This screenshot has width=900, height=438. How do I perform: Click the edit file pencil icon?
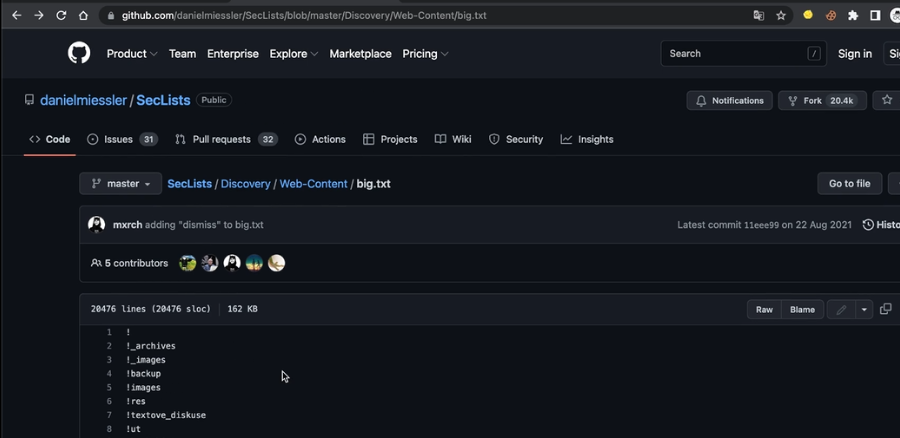tap(841, 309)
